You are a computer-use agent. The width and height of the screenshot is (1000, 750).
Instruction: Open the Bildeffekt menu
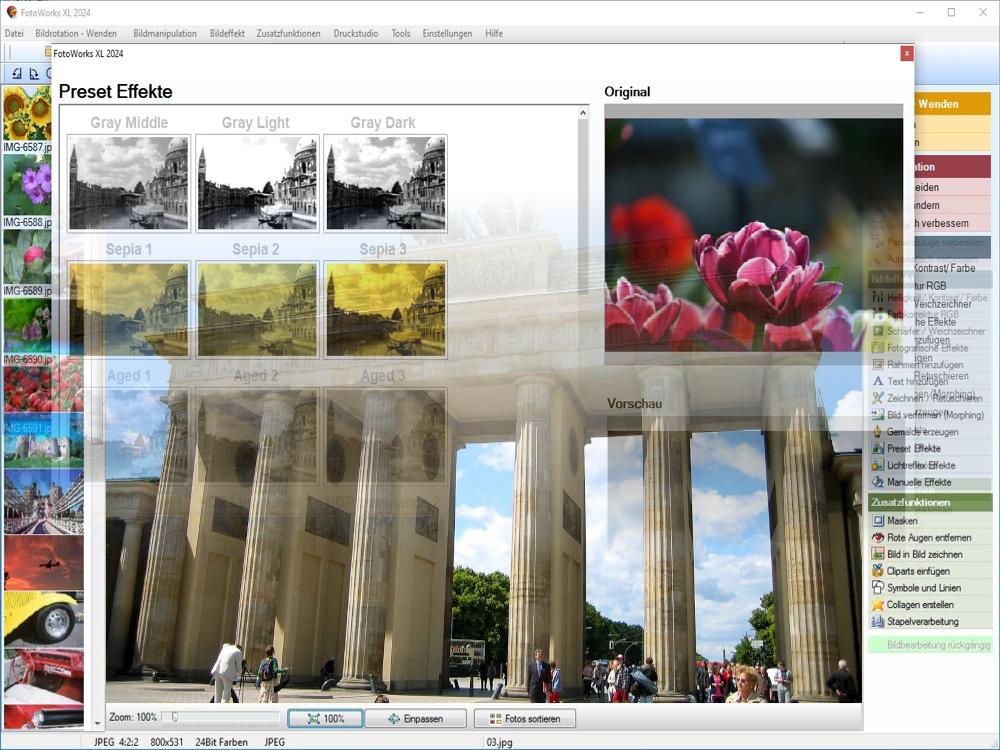click(x=227, y=33)
